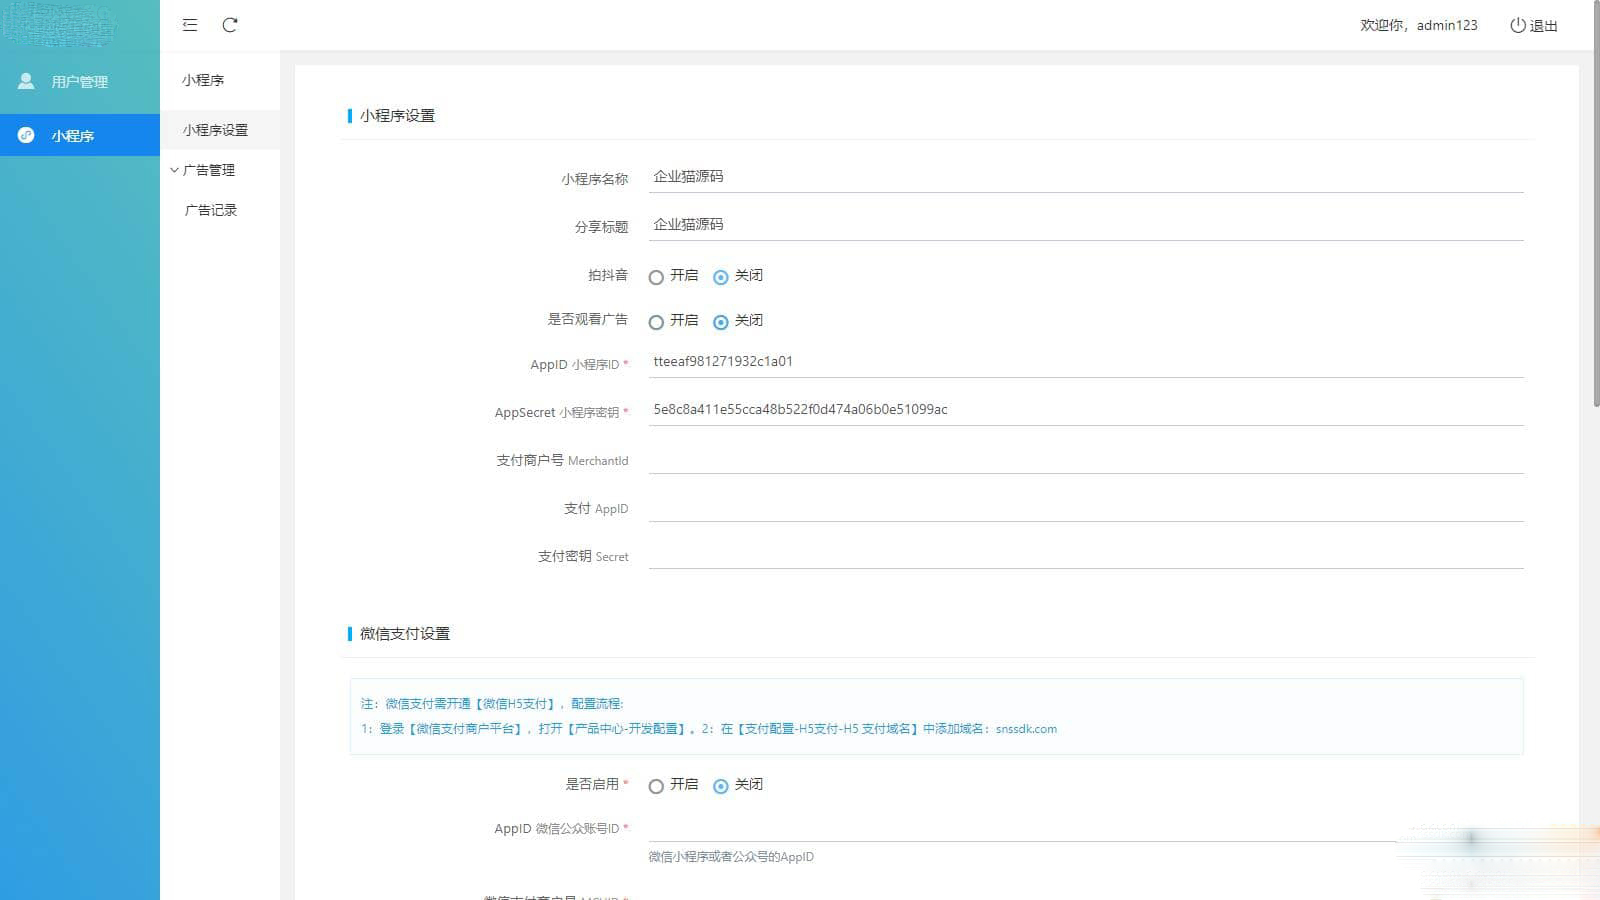Collapse the sidebar with the menu-fold icon

190,25
